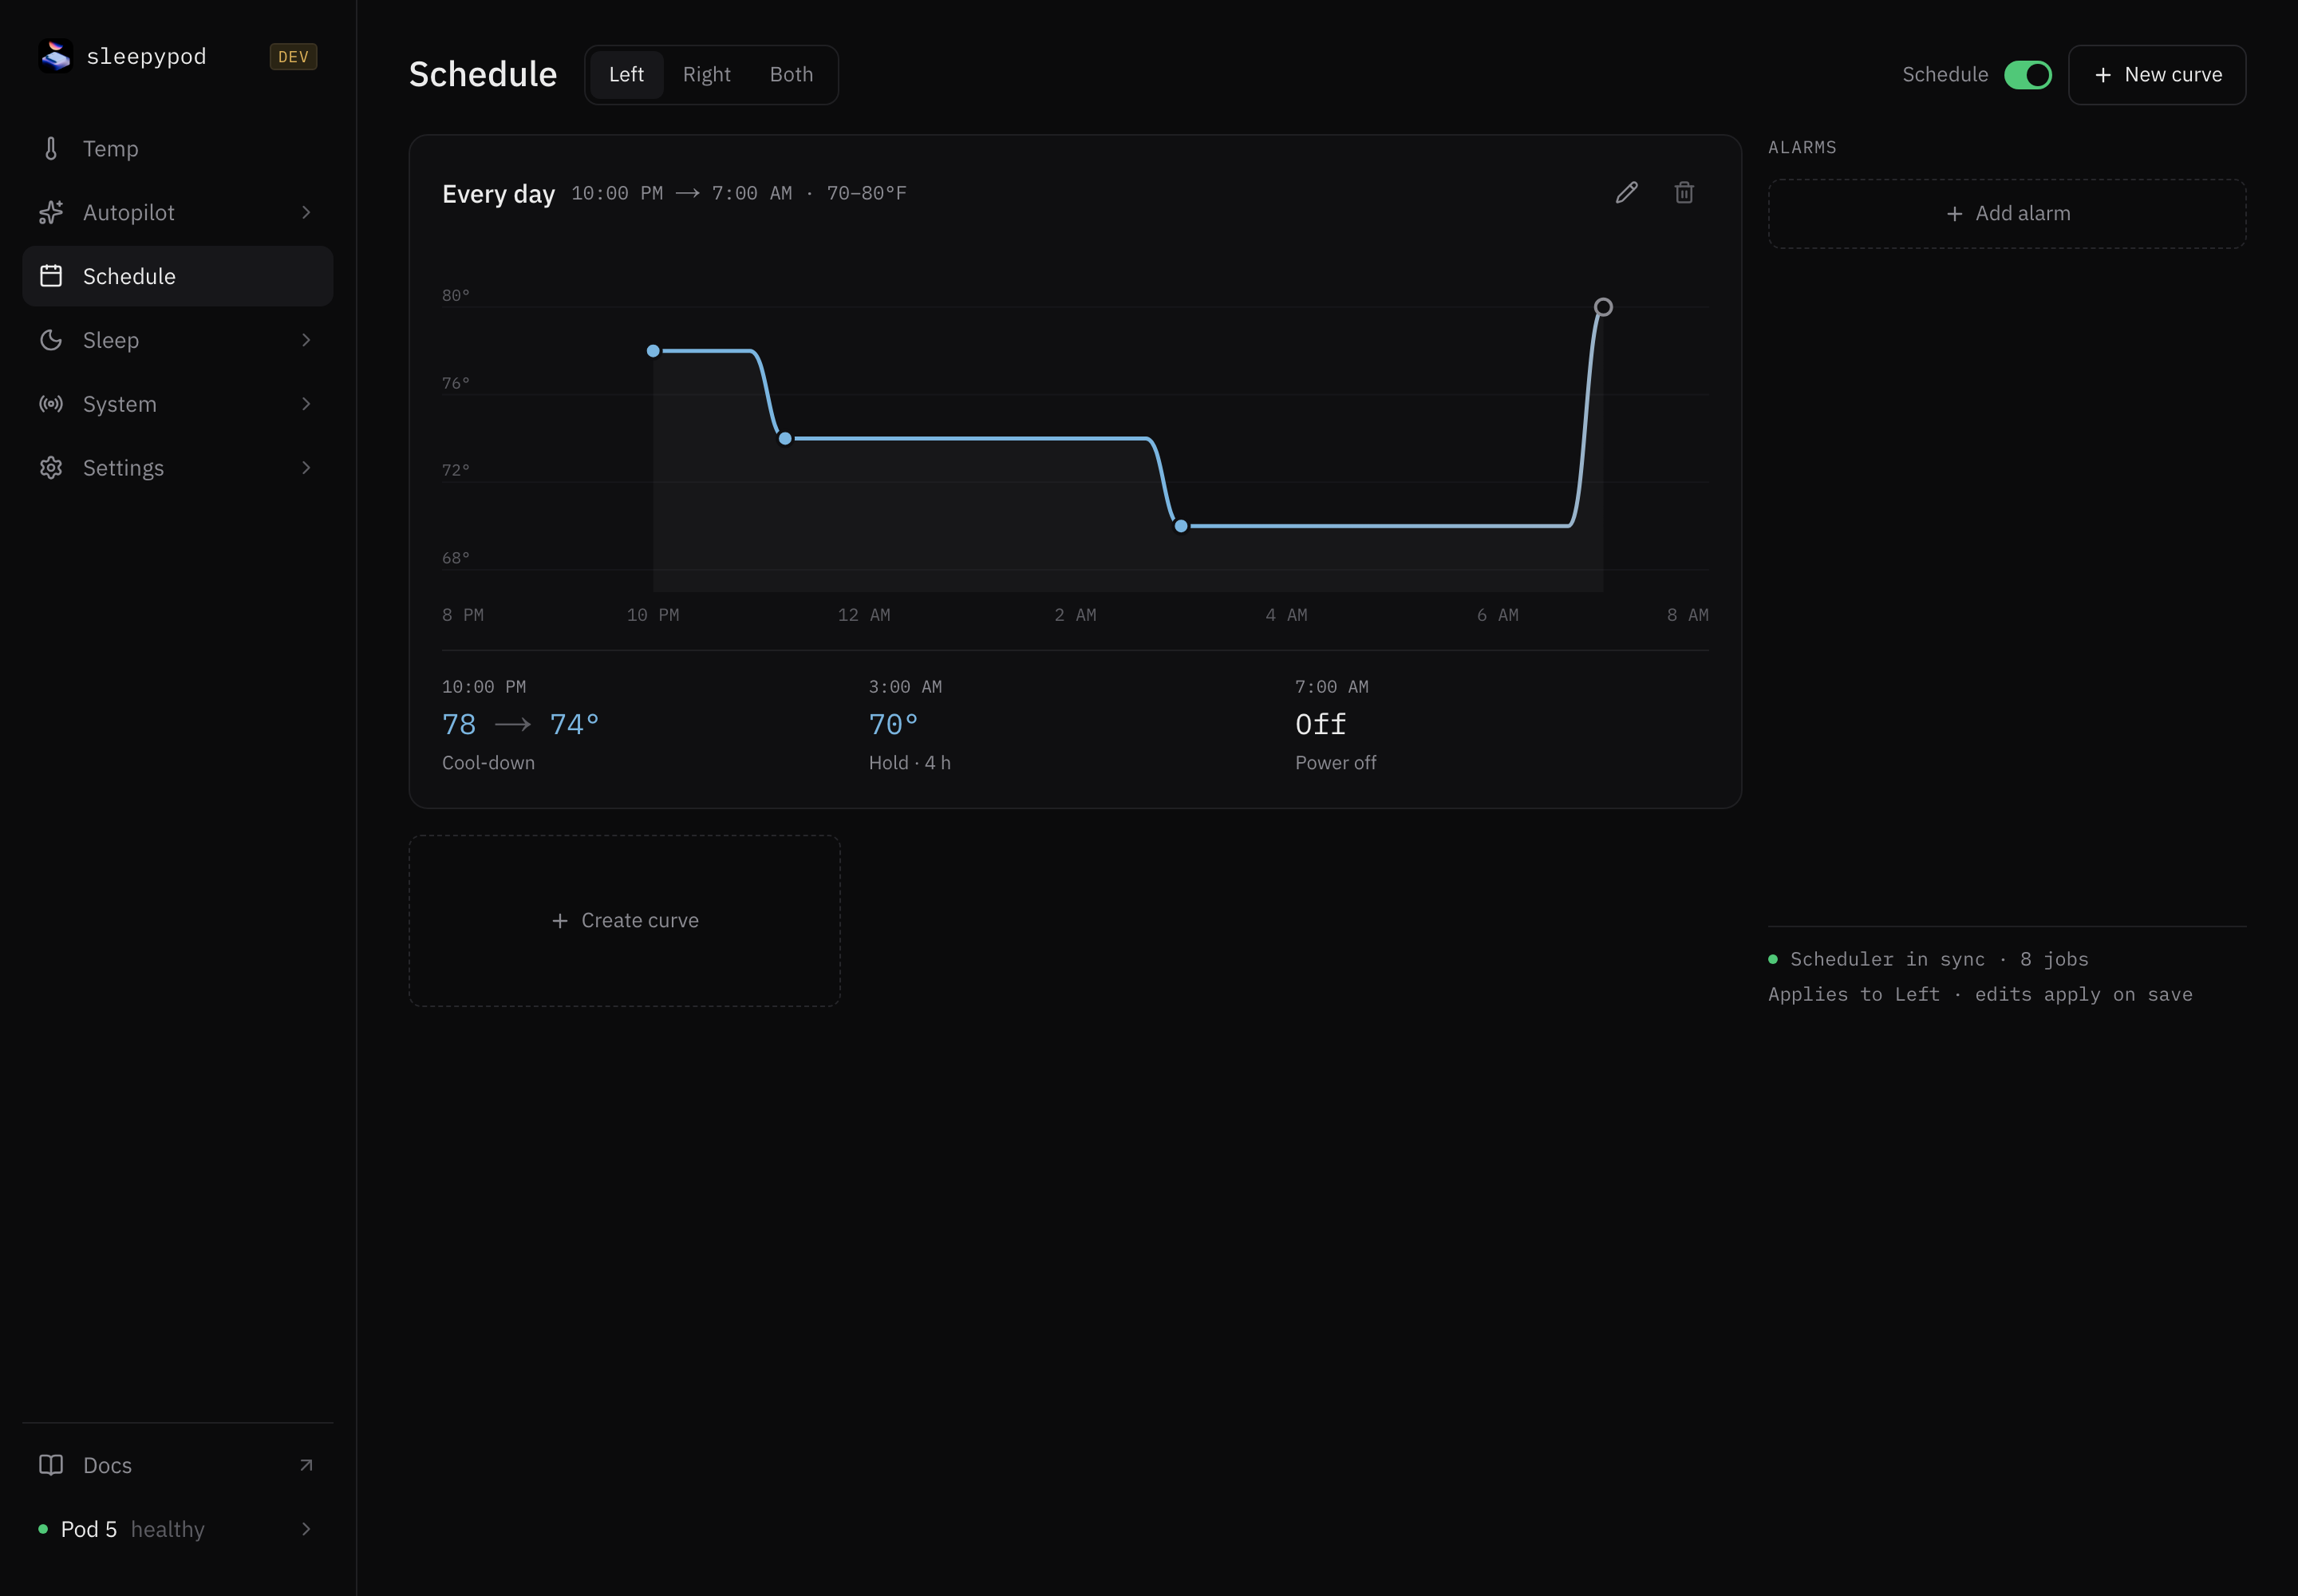The width and height of the screenshot is (2298, 1596).
Task: Click the broadcast icon beside System
Action: click(x=51, y=404)
